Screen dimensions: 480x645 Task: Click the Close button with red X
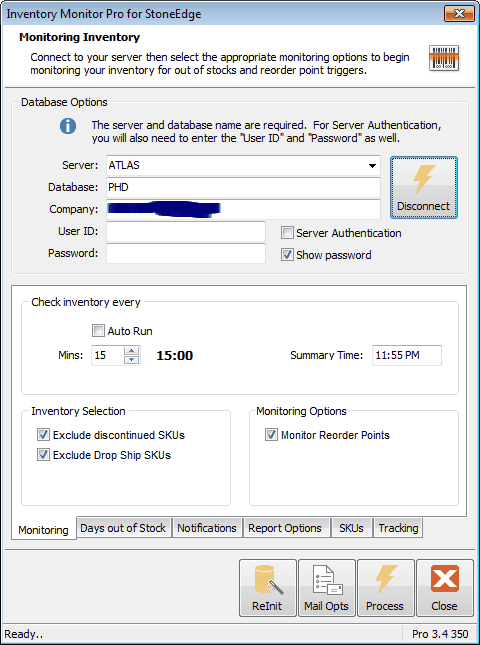tap(445, 587)
